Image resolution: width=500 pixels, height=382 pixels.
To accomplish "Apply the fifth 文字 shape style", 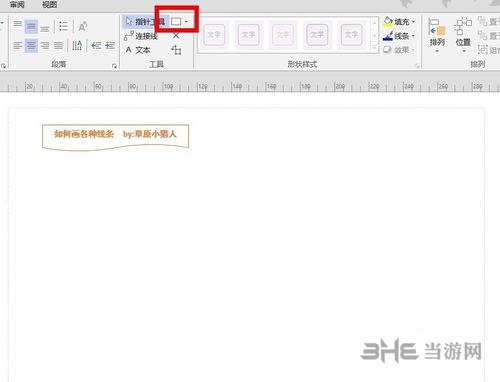I will coord(351,34).
